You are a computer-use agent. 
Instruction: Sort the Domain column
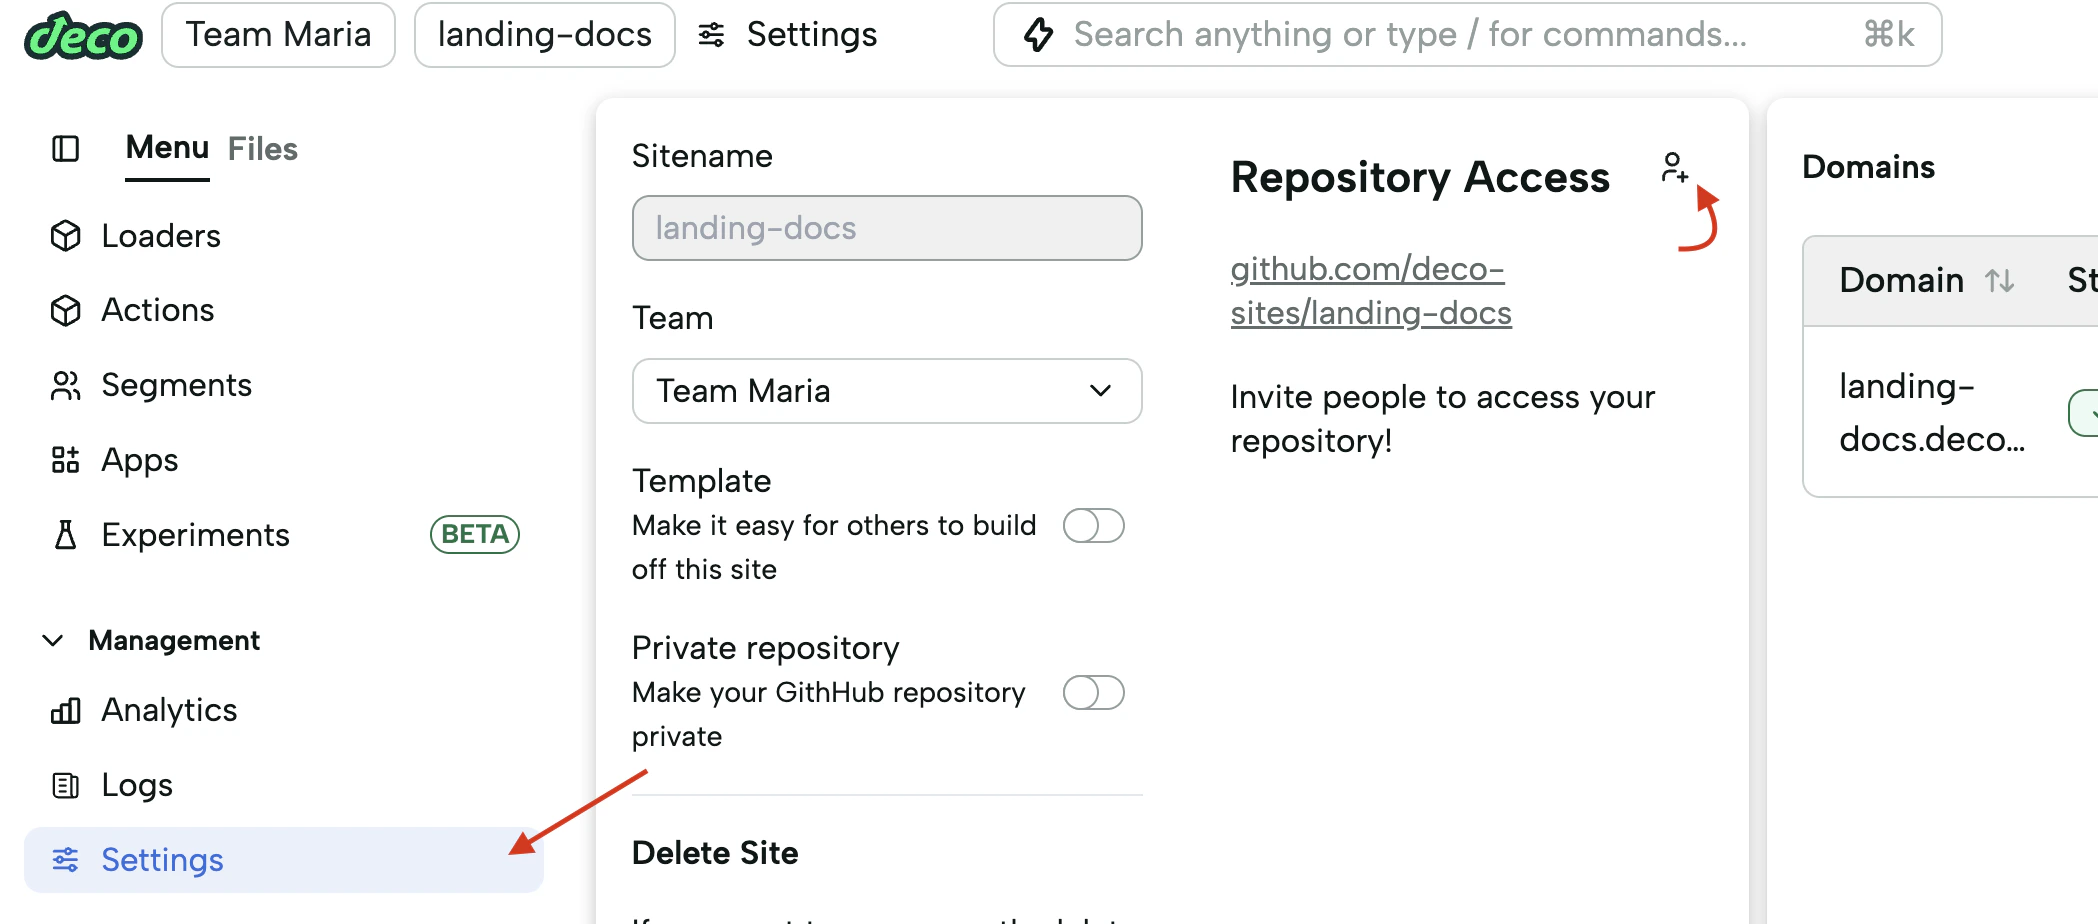tap(2002, 281)
